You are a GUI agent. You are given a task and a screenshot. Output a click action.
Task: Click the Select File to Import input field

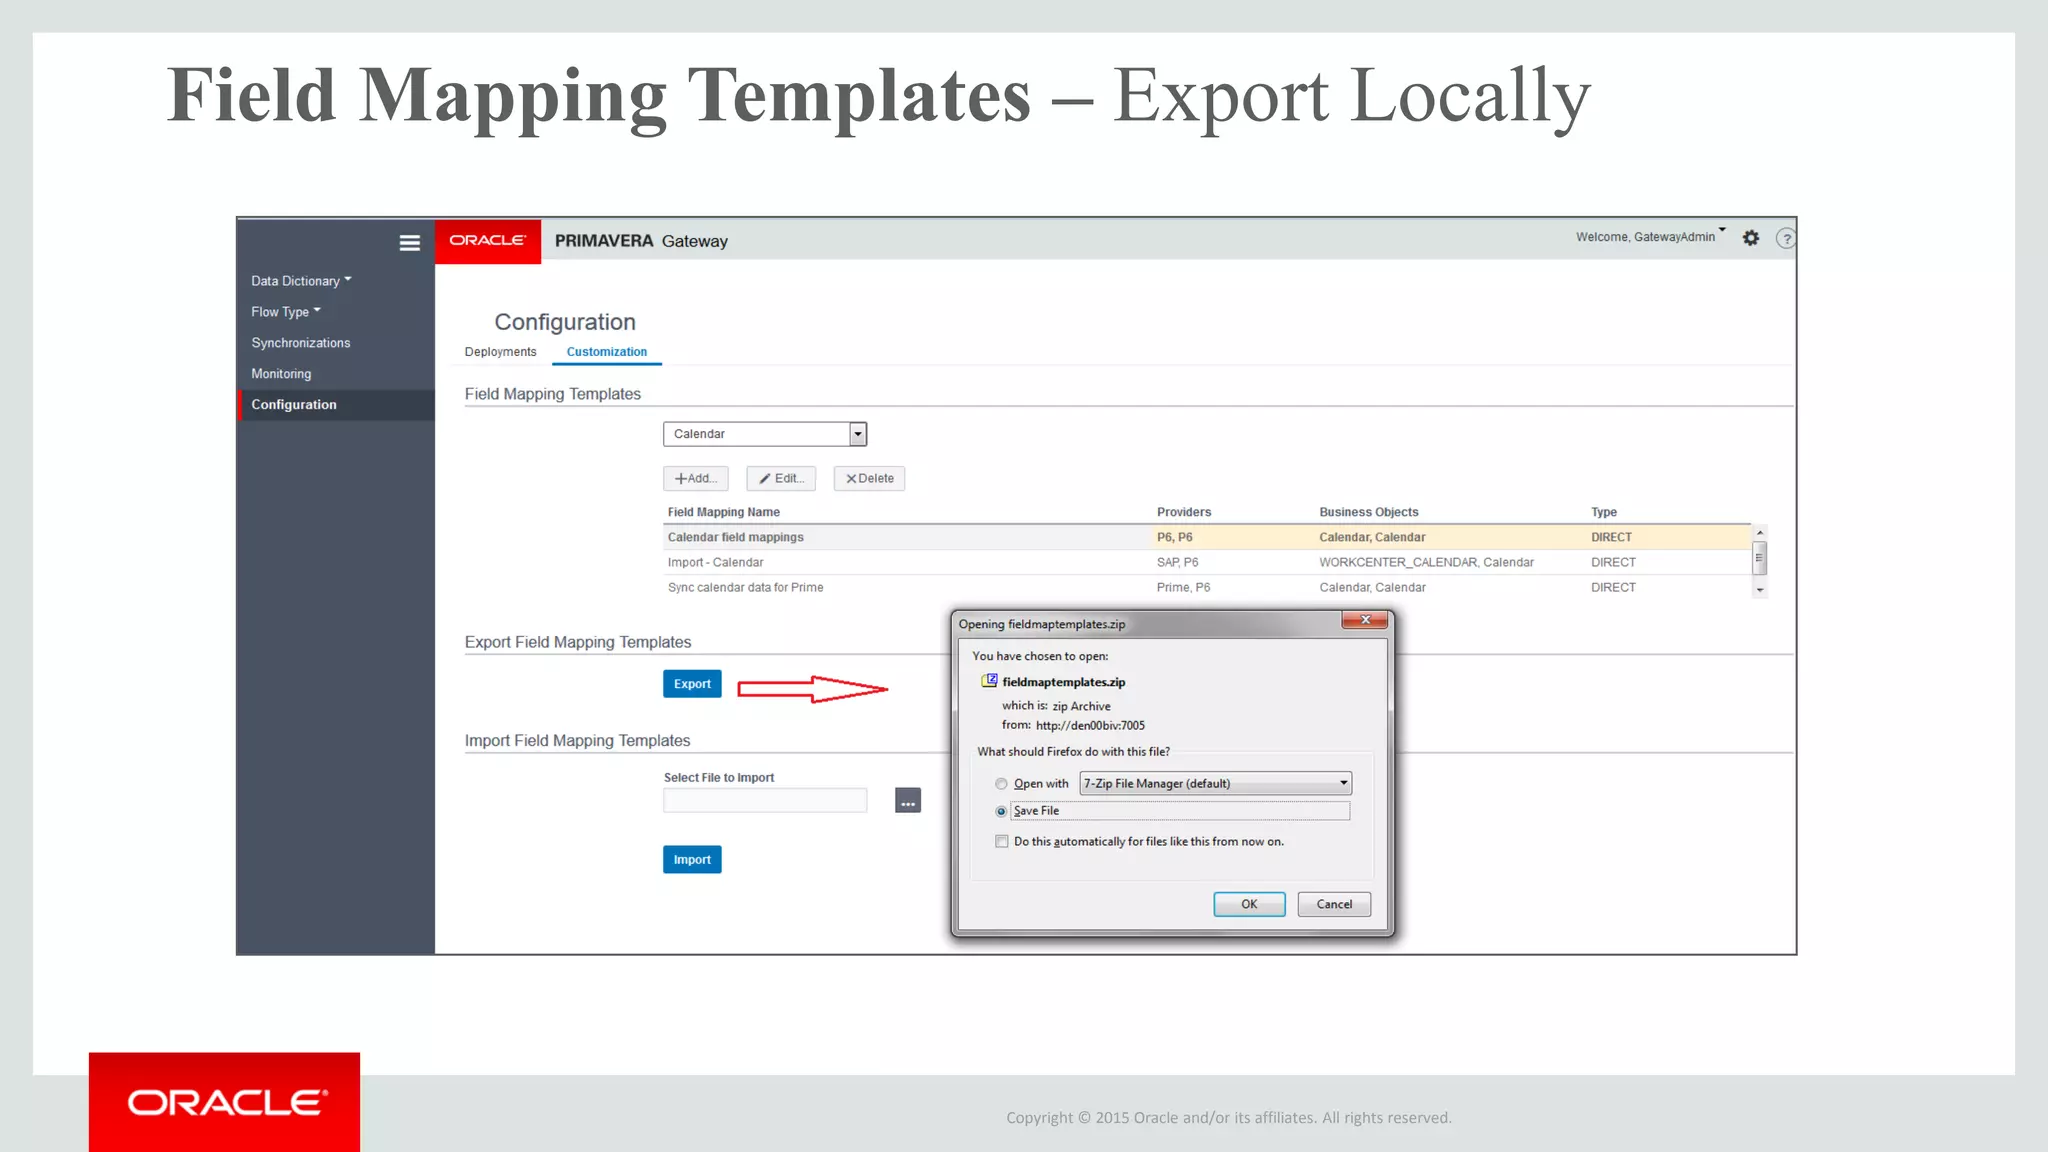pos(765,801)
